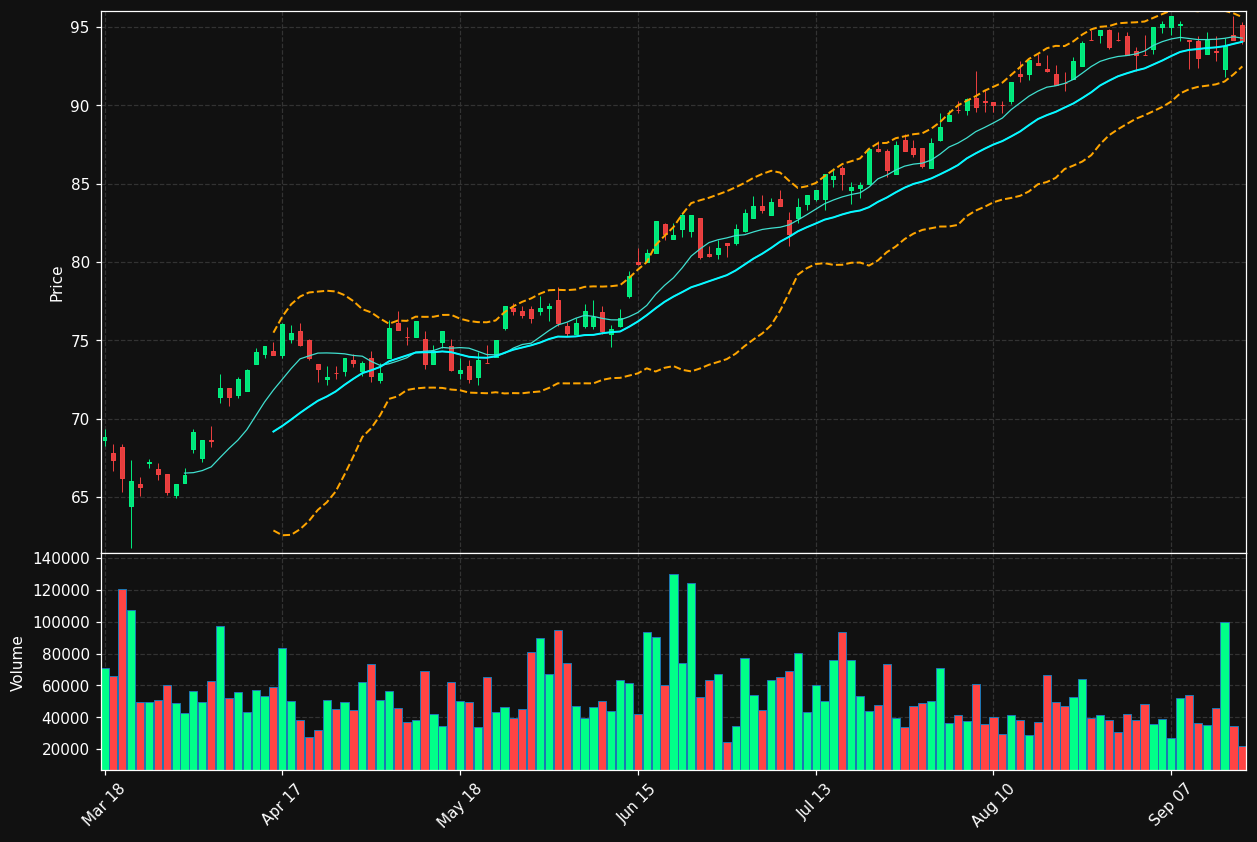This screenshot has width=1257, height=842.
Task: Select the 75 price tick label
Action: (80, 341)
